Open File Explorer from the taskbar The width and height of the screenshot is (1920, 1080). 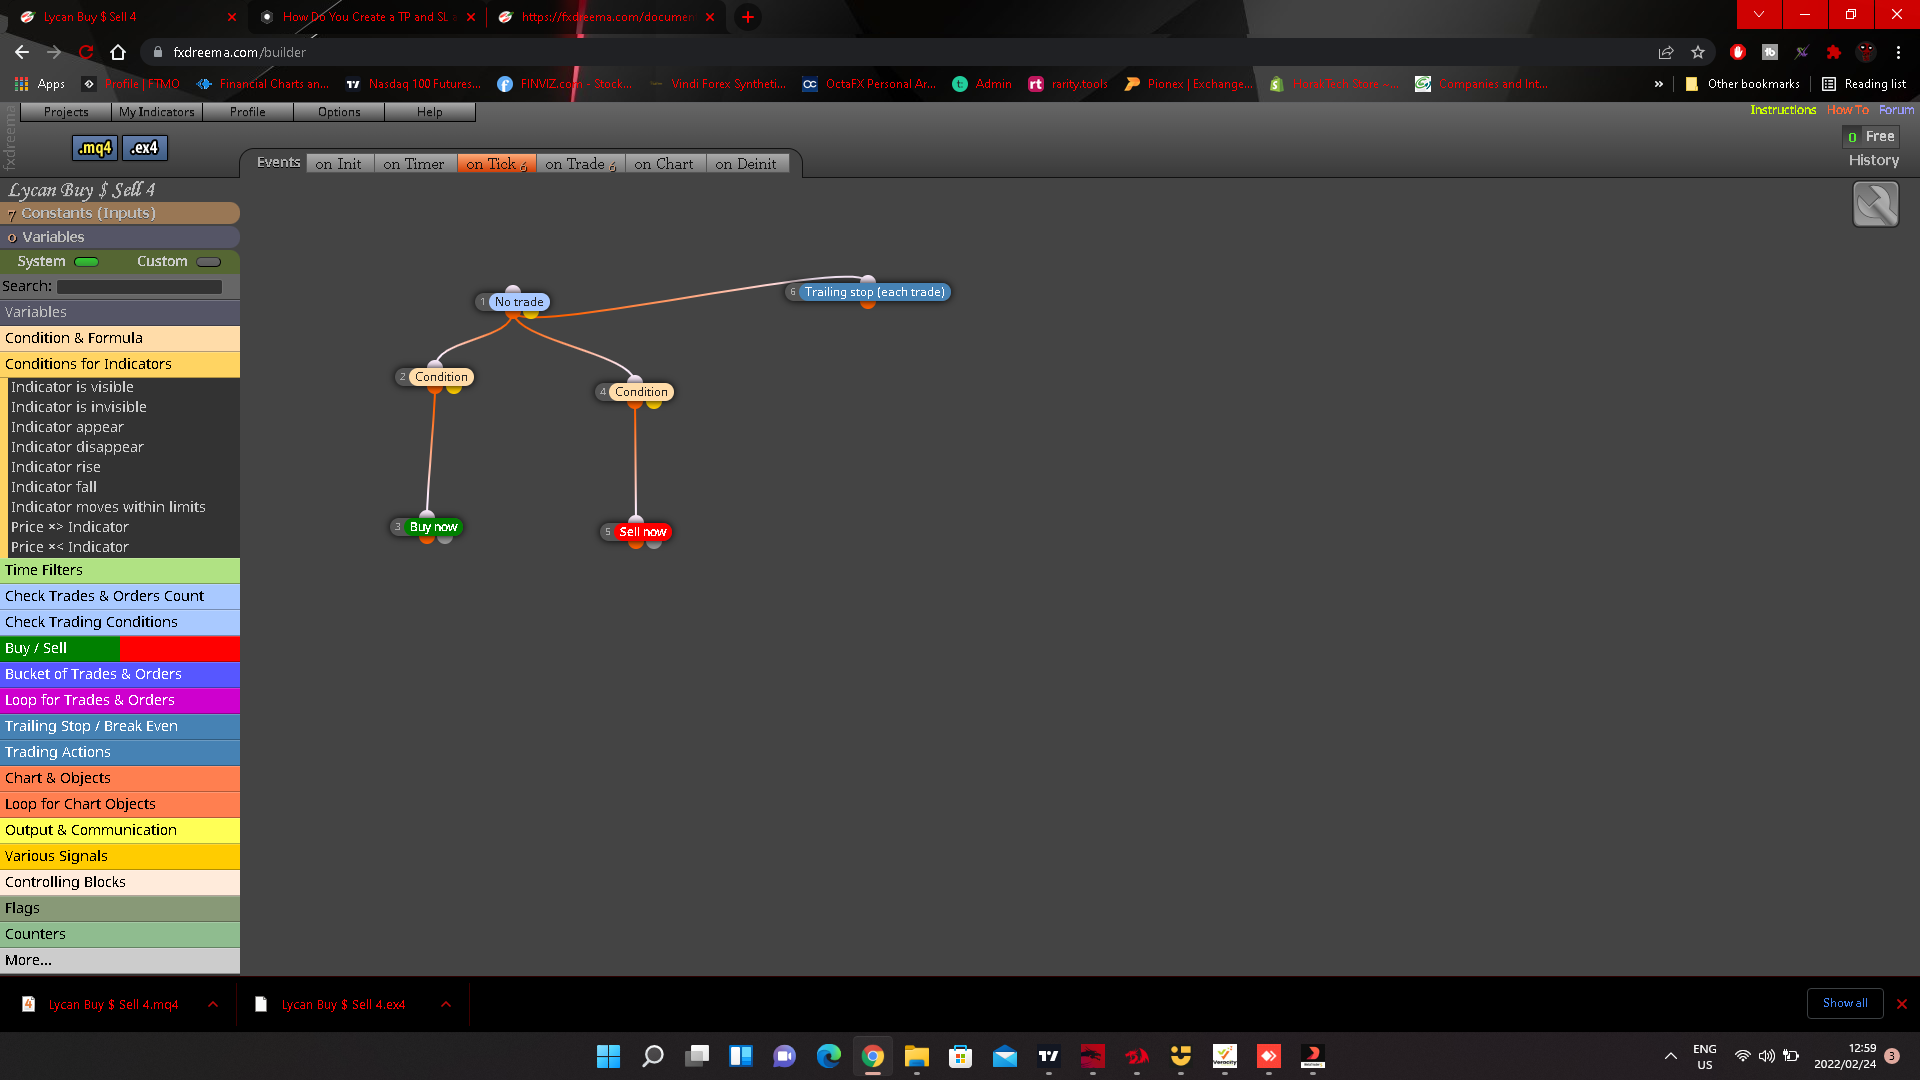[916, 1056]
